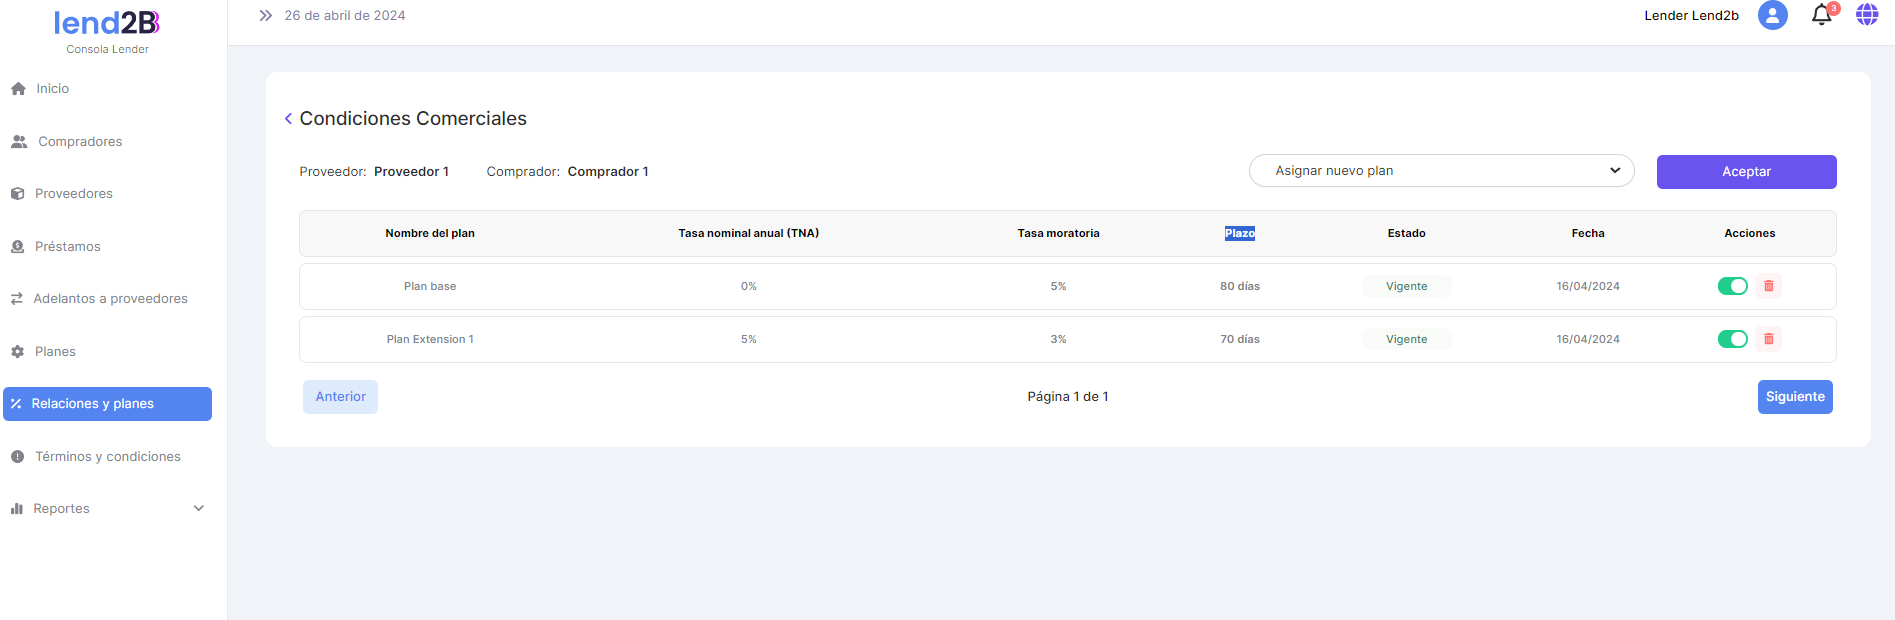The image size is (1895, 620).
Task: Open the user profile avatar icon
Action: pos(1772,15)
